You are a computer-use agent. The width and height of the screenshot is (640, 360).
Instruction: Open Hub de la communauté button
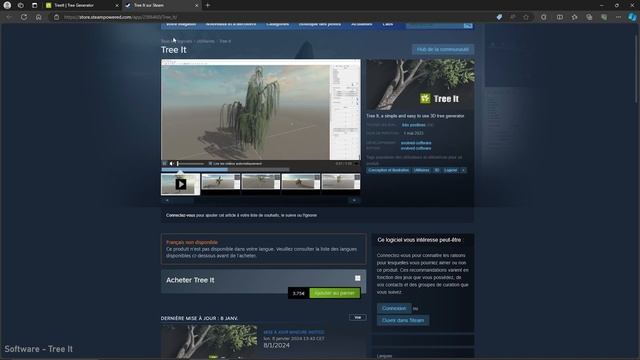pos(443,49)
